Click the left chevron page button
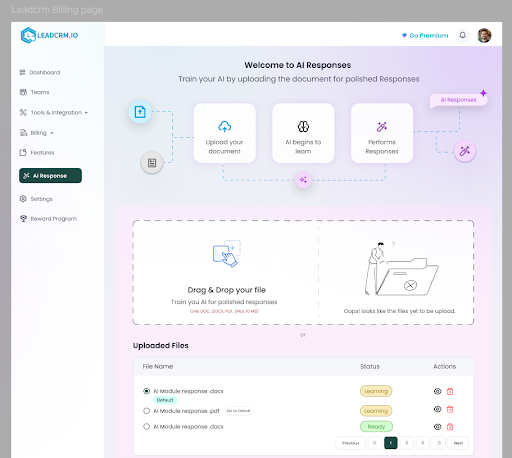The width and height of the screenshot is (512, 458). 375,443
